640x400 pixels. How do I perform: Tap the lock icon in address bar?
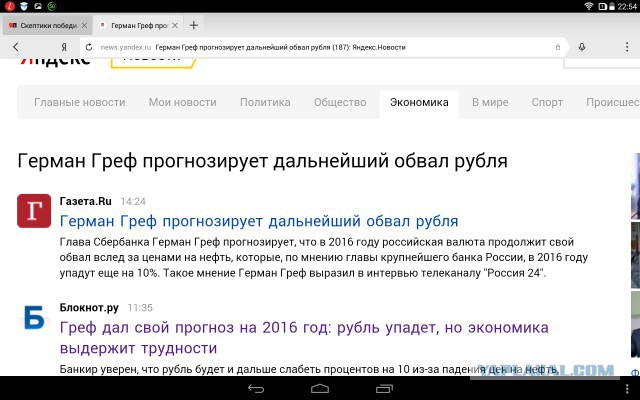click(x=558, y=47)
